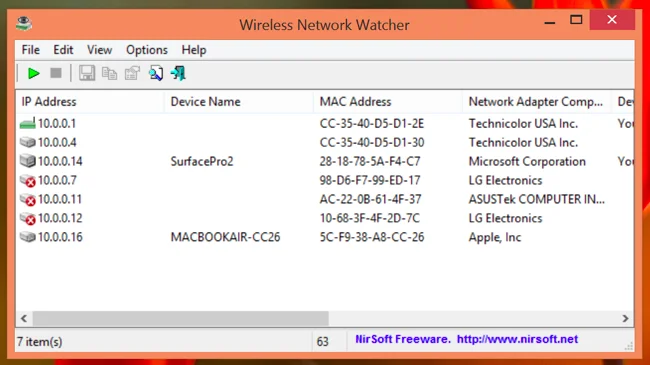Click the Find magnifier icon in the toolbar
The width and height of the screenshot is (650, 365).
tap(156, 73)
